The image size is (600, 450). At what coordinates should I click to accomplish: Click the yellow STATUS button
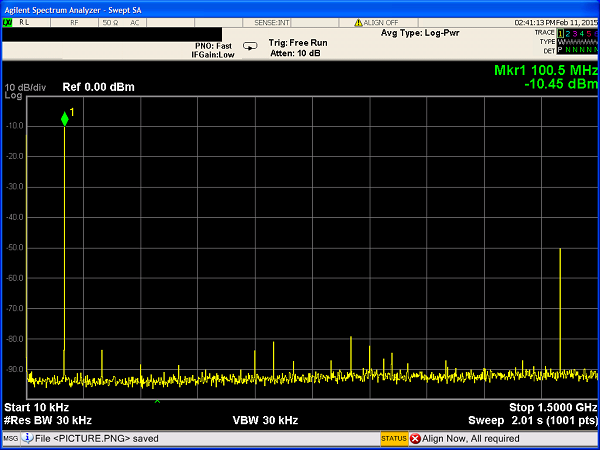tap(393, 438)
